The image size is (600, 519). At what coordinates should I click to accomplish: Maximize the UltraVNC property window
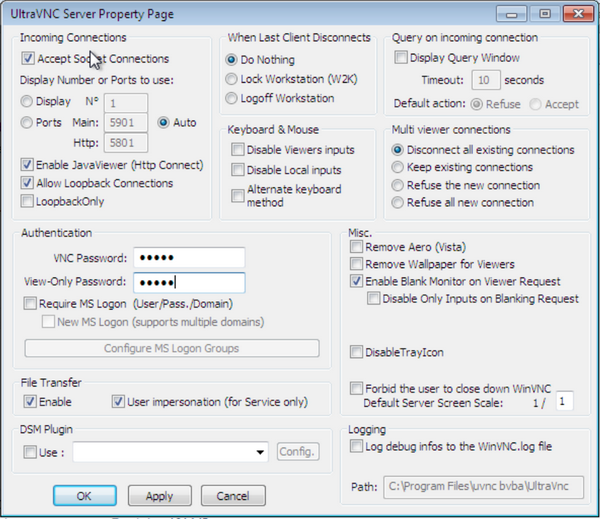point(545,14)
